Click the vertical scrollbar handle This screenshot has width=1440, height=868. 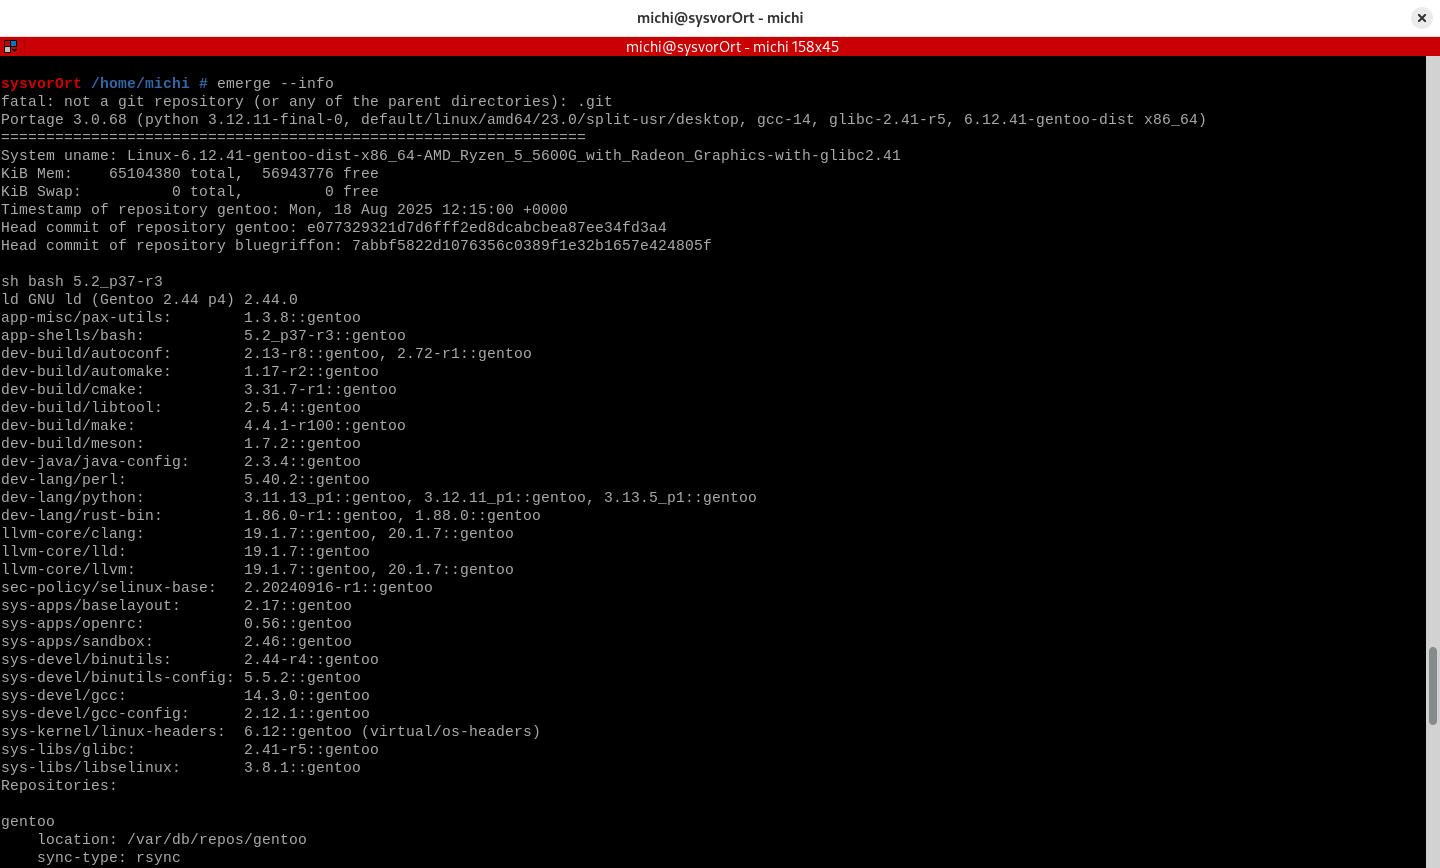click(1432, 686)
